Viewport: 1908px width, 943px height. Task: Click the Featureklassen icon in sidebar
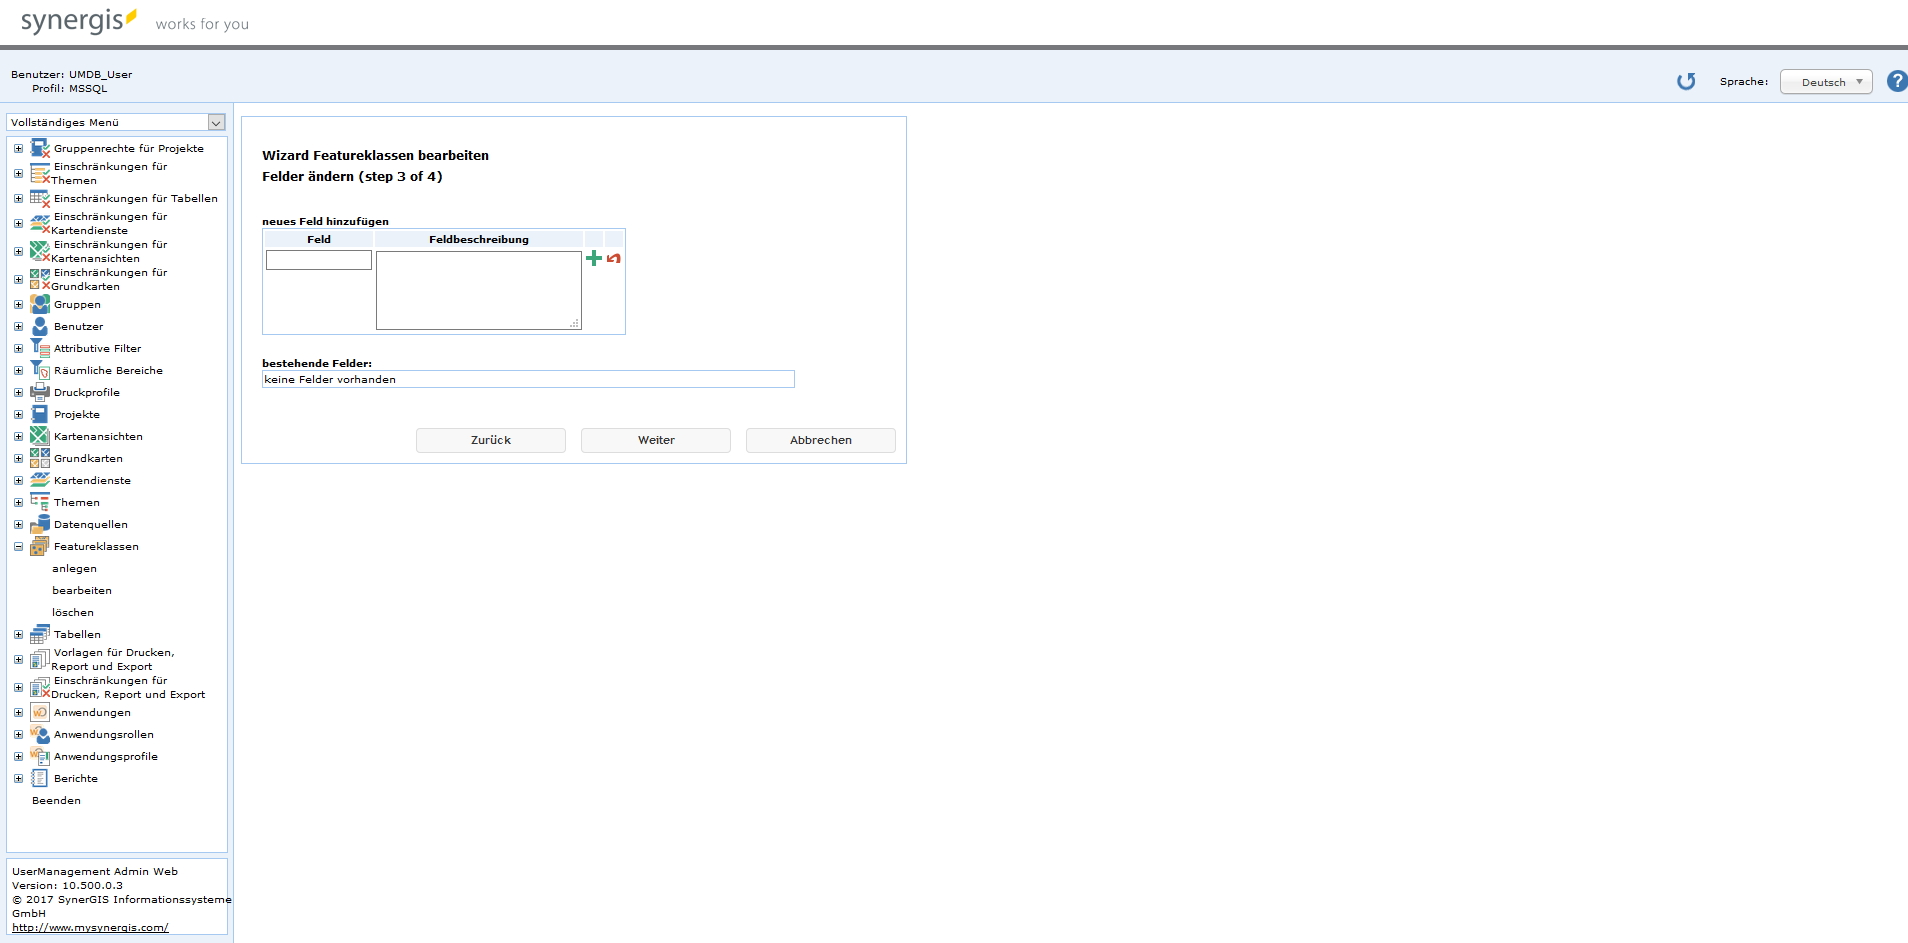(x=39, y=546)
